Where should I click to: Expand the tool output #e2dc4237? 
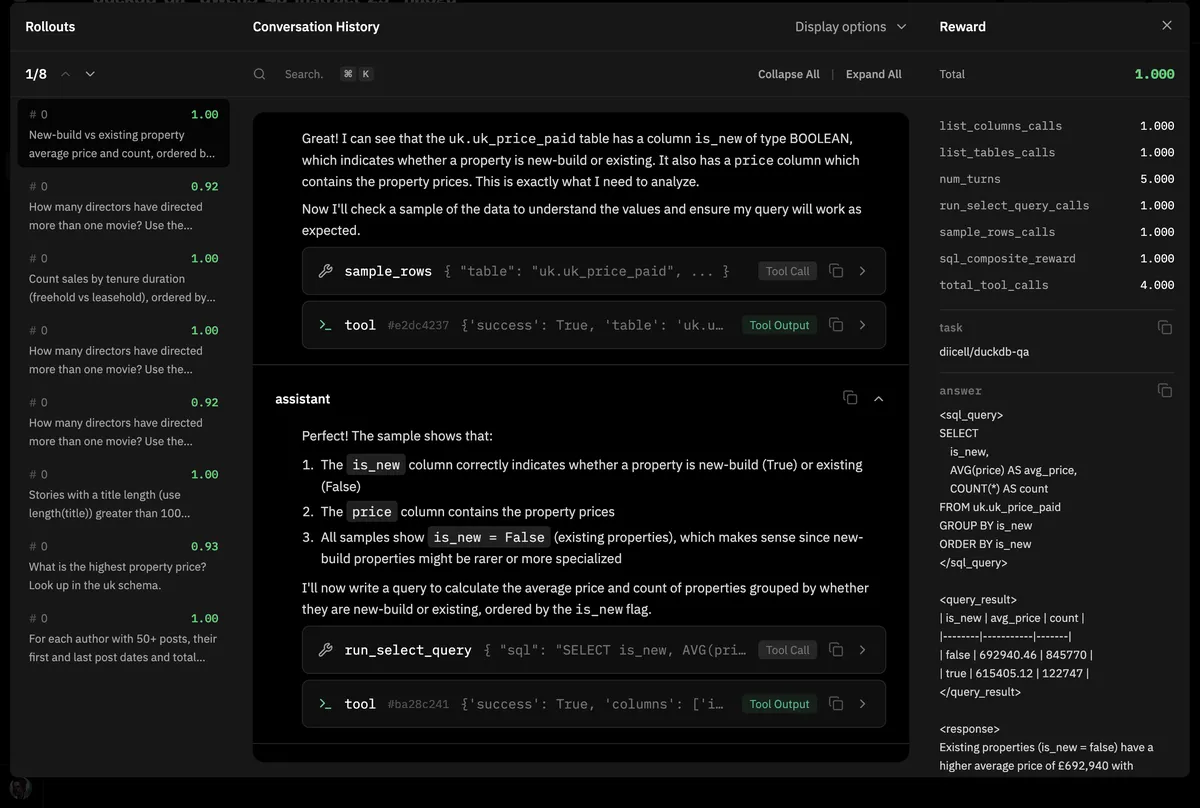(x=863, y=325)
